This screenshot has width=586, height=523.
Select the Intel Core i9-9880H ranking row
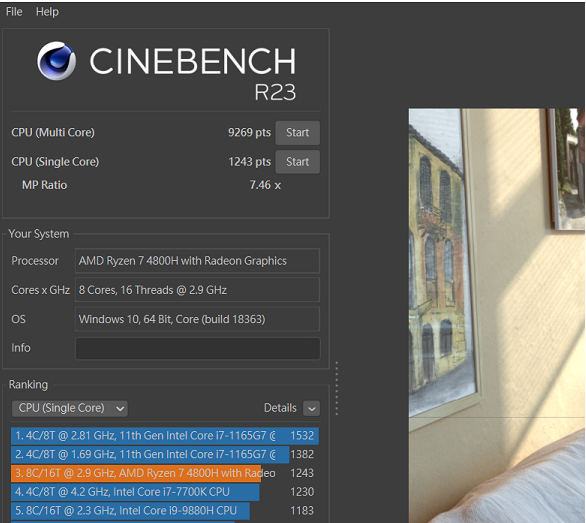click(165, 511)
